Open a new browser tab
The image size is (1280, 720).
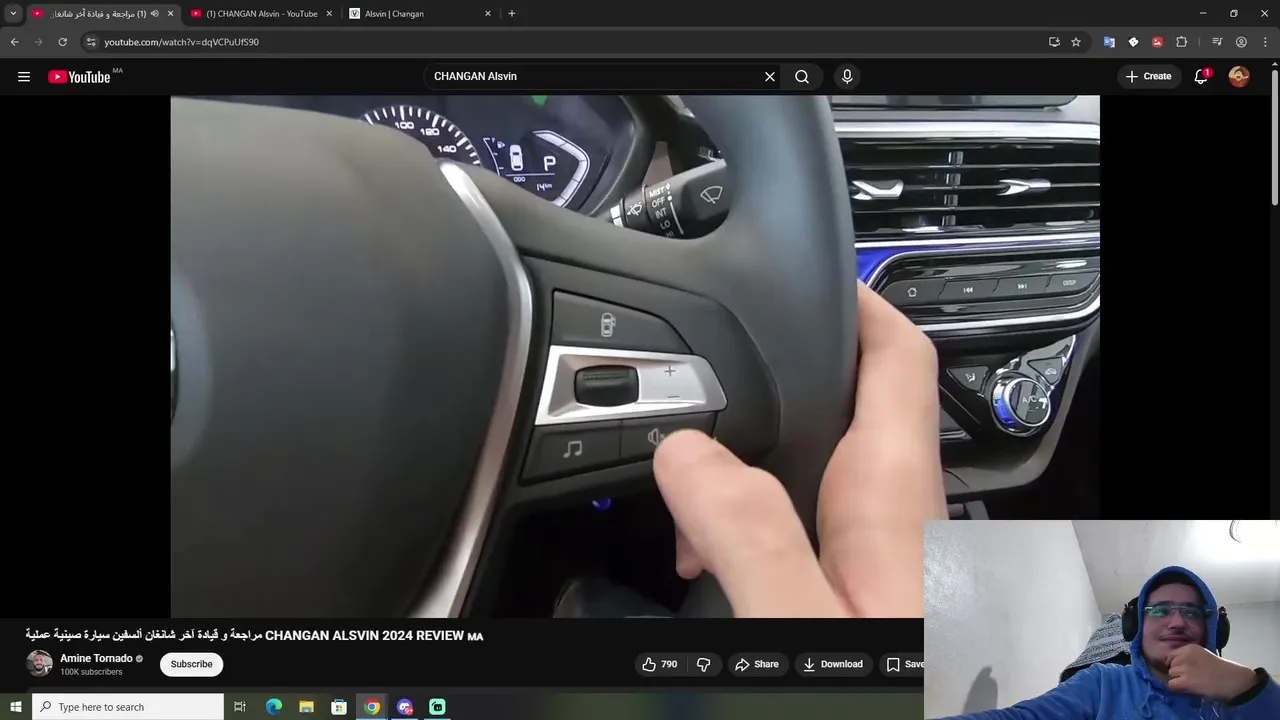[512, 14]
